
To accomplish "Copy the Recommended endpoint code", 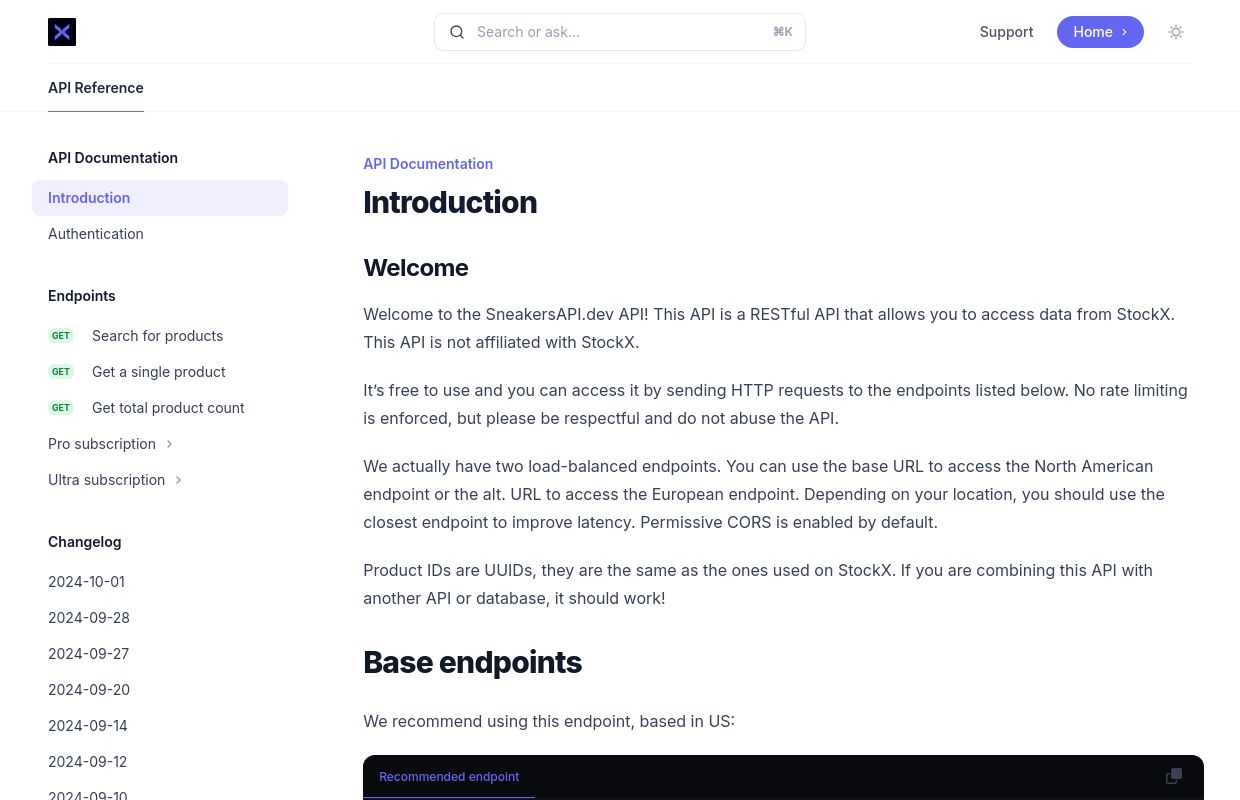I will [x=1174, y=776].
